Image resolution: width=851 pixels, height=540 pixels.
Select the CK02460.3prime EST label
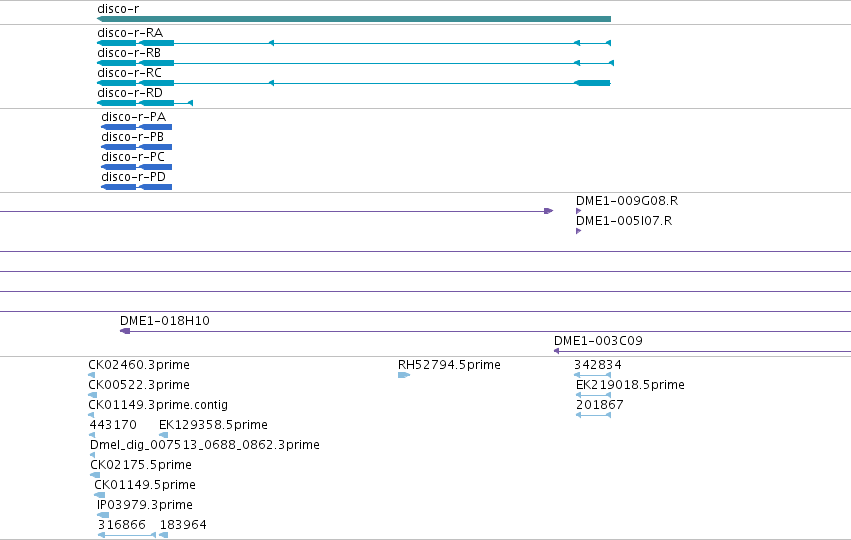139,365
